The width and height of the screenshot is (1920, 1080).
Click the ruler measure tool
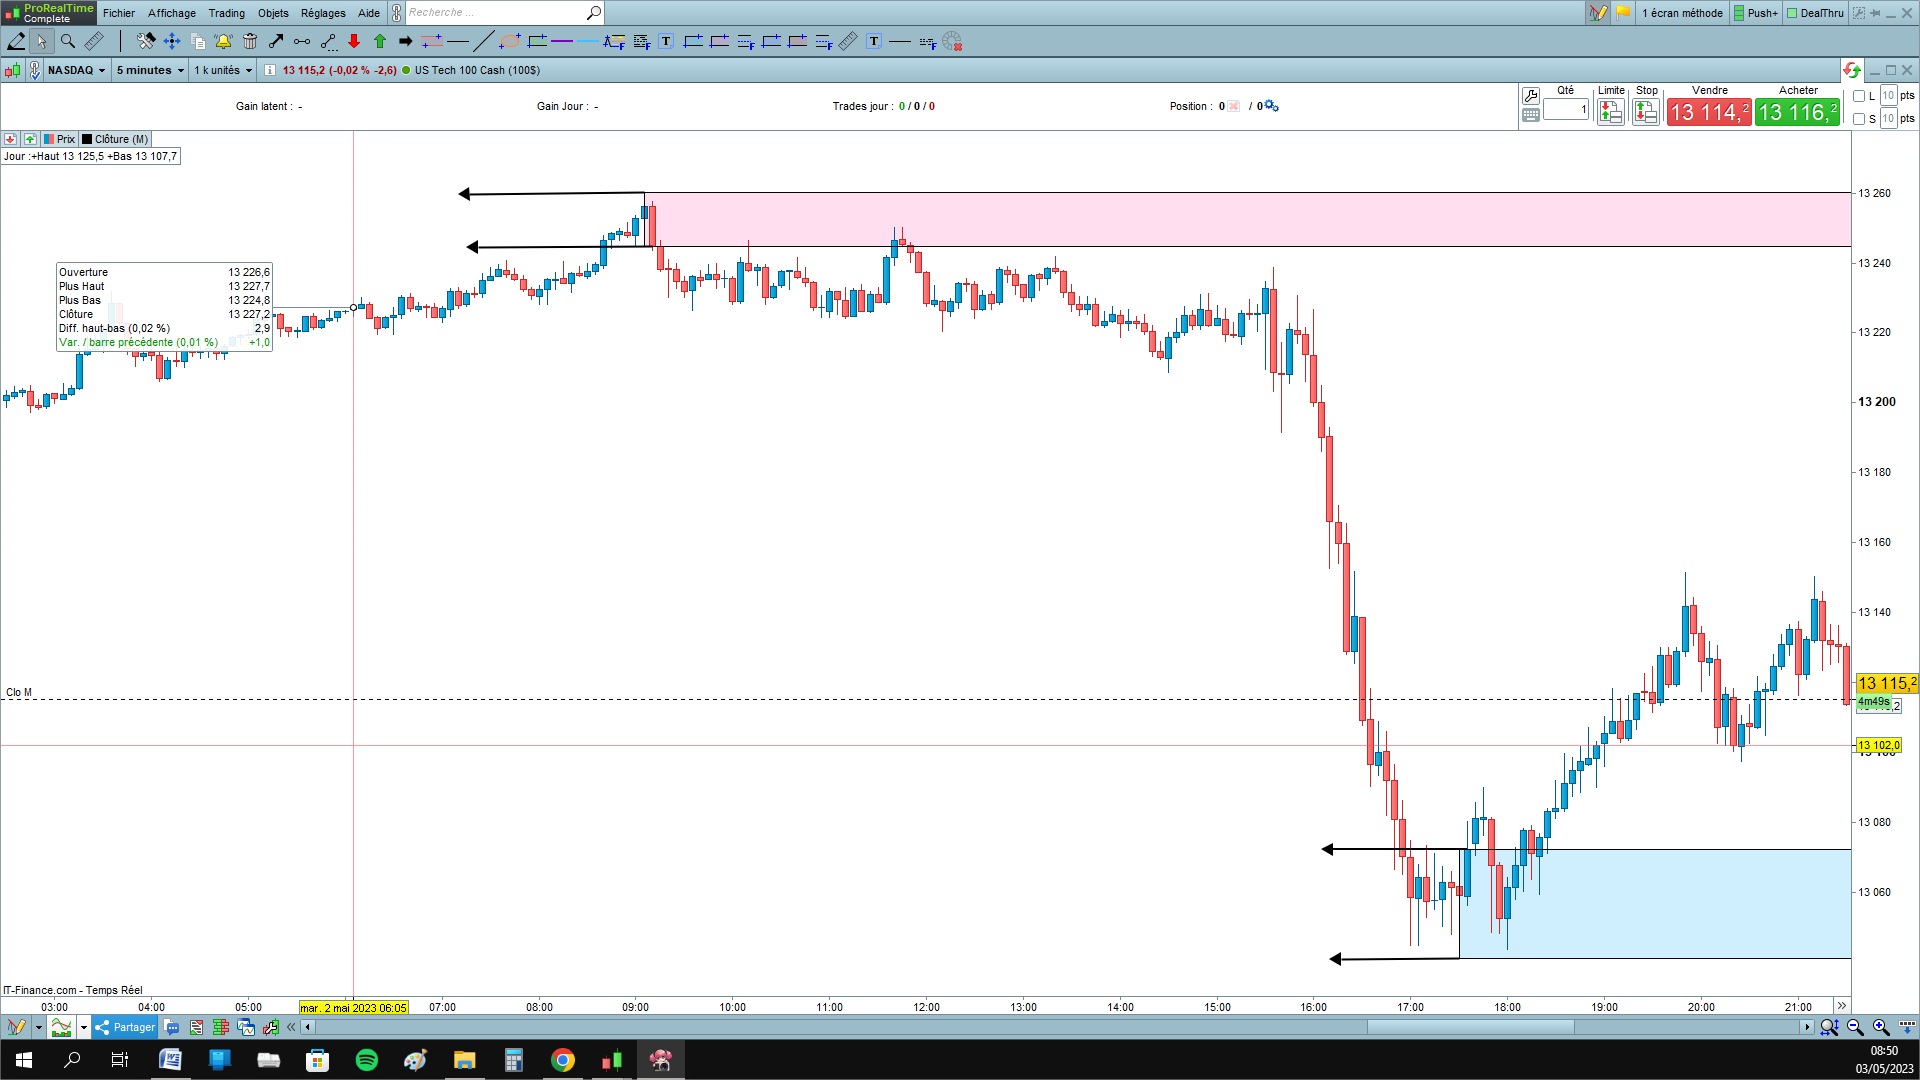(94, 41)
